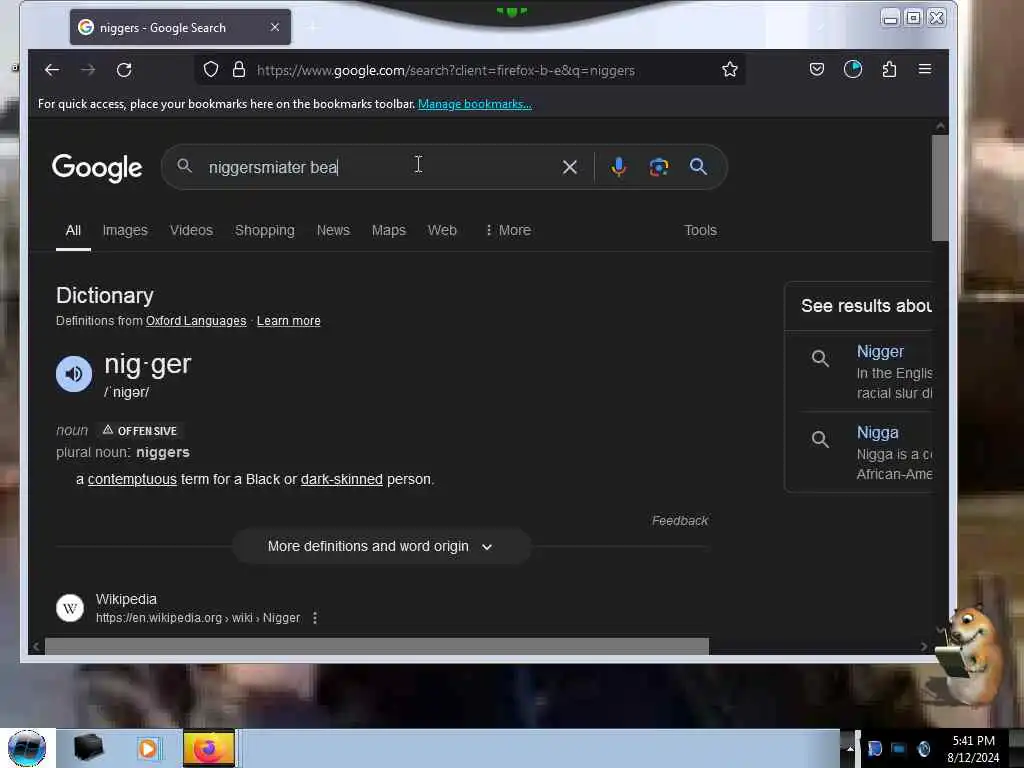Switch to Images results tab
This screenshot has width=1024, height=768.
125,230
